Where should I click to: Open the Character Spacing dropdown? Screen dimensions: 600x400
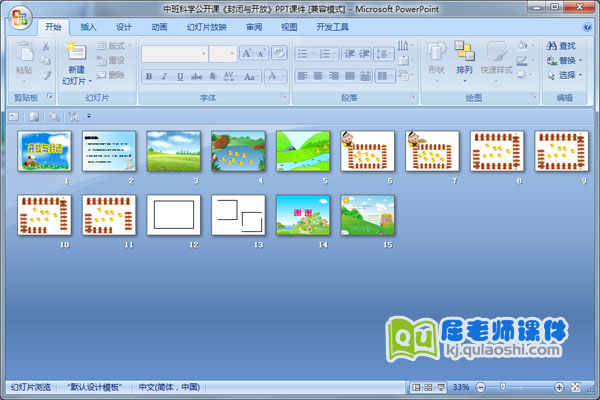230,77
